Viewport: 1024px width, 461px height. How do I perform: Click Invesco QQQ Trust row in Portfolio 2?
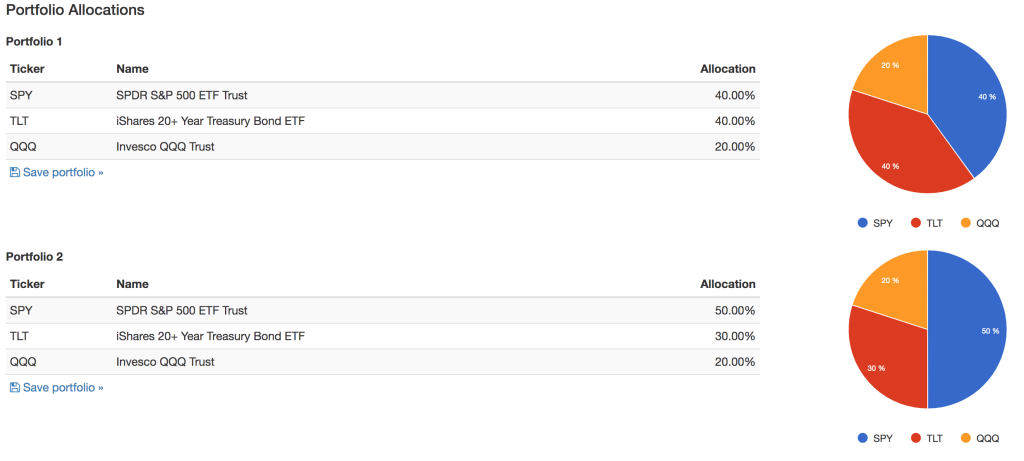pos(383,362)
